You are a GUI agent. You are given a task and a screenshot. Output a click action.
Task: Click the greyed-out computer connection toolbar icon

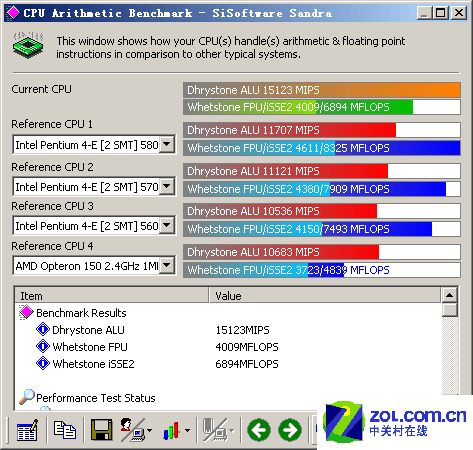tap(215, 430)
